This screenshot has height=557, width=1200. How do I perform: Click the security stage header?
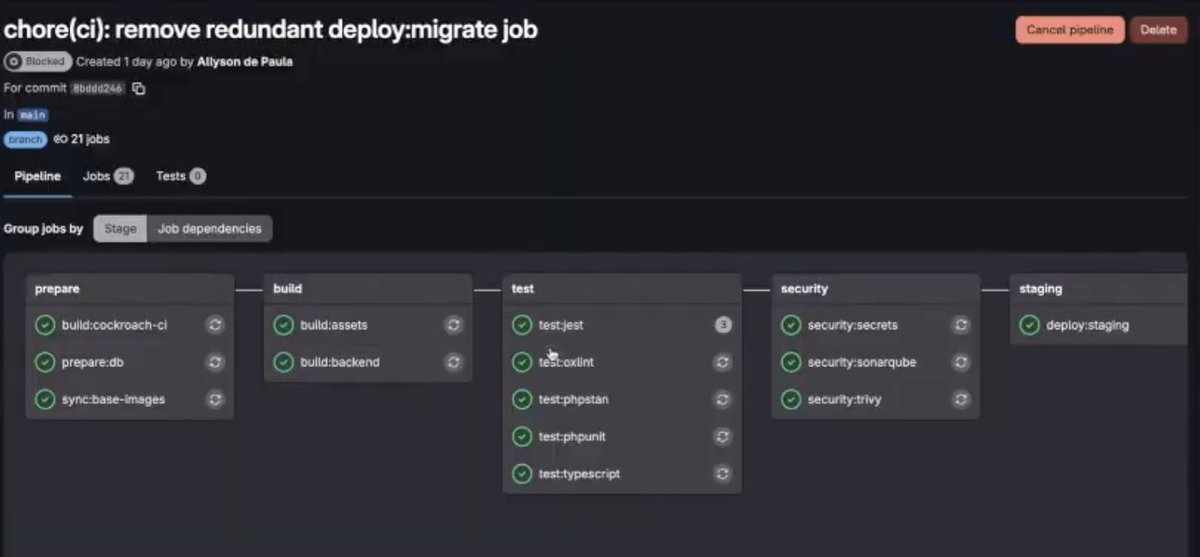[x=805, y=289]
